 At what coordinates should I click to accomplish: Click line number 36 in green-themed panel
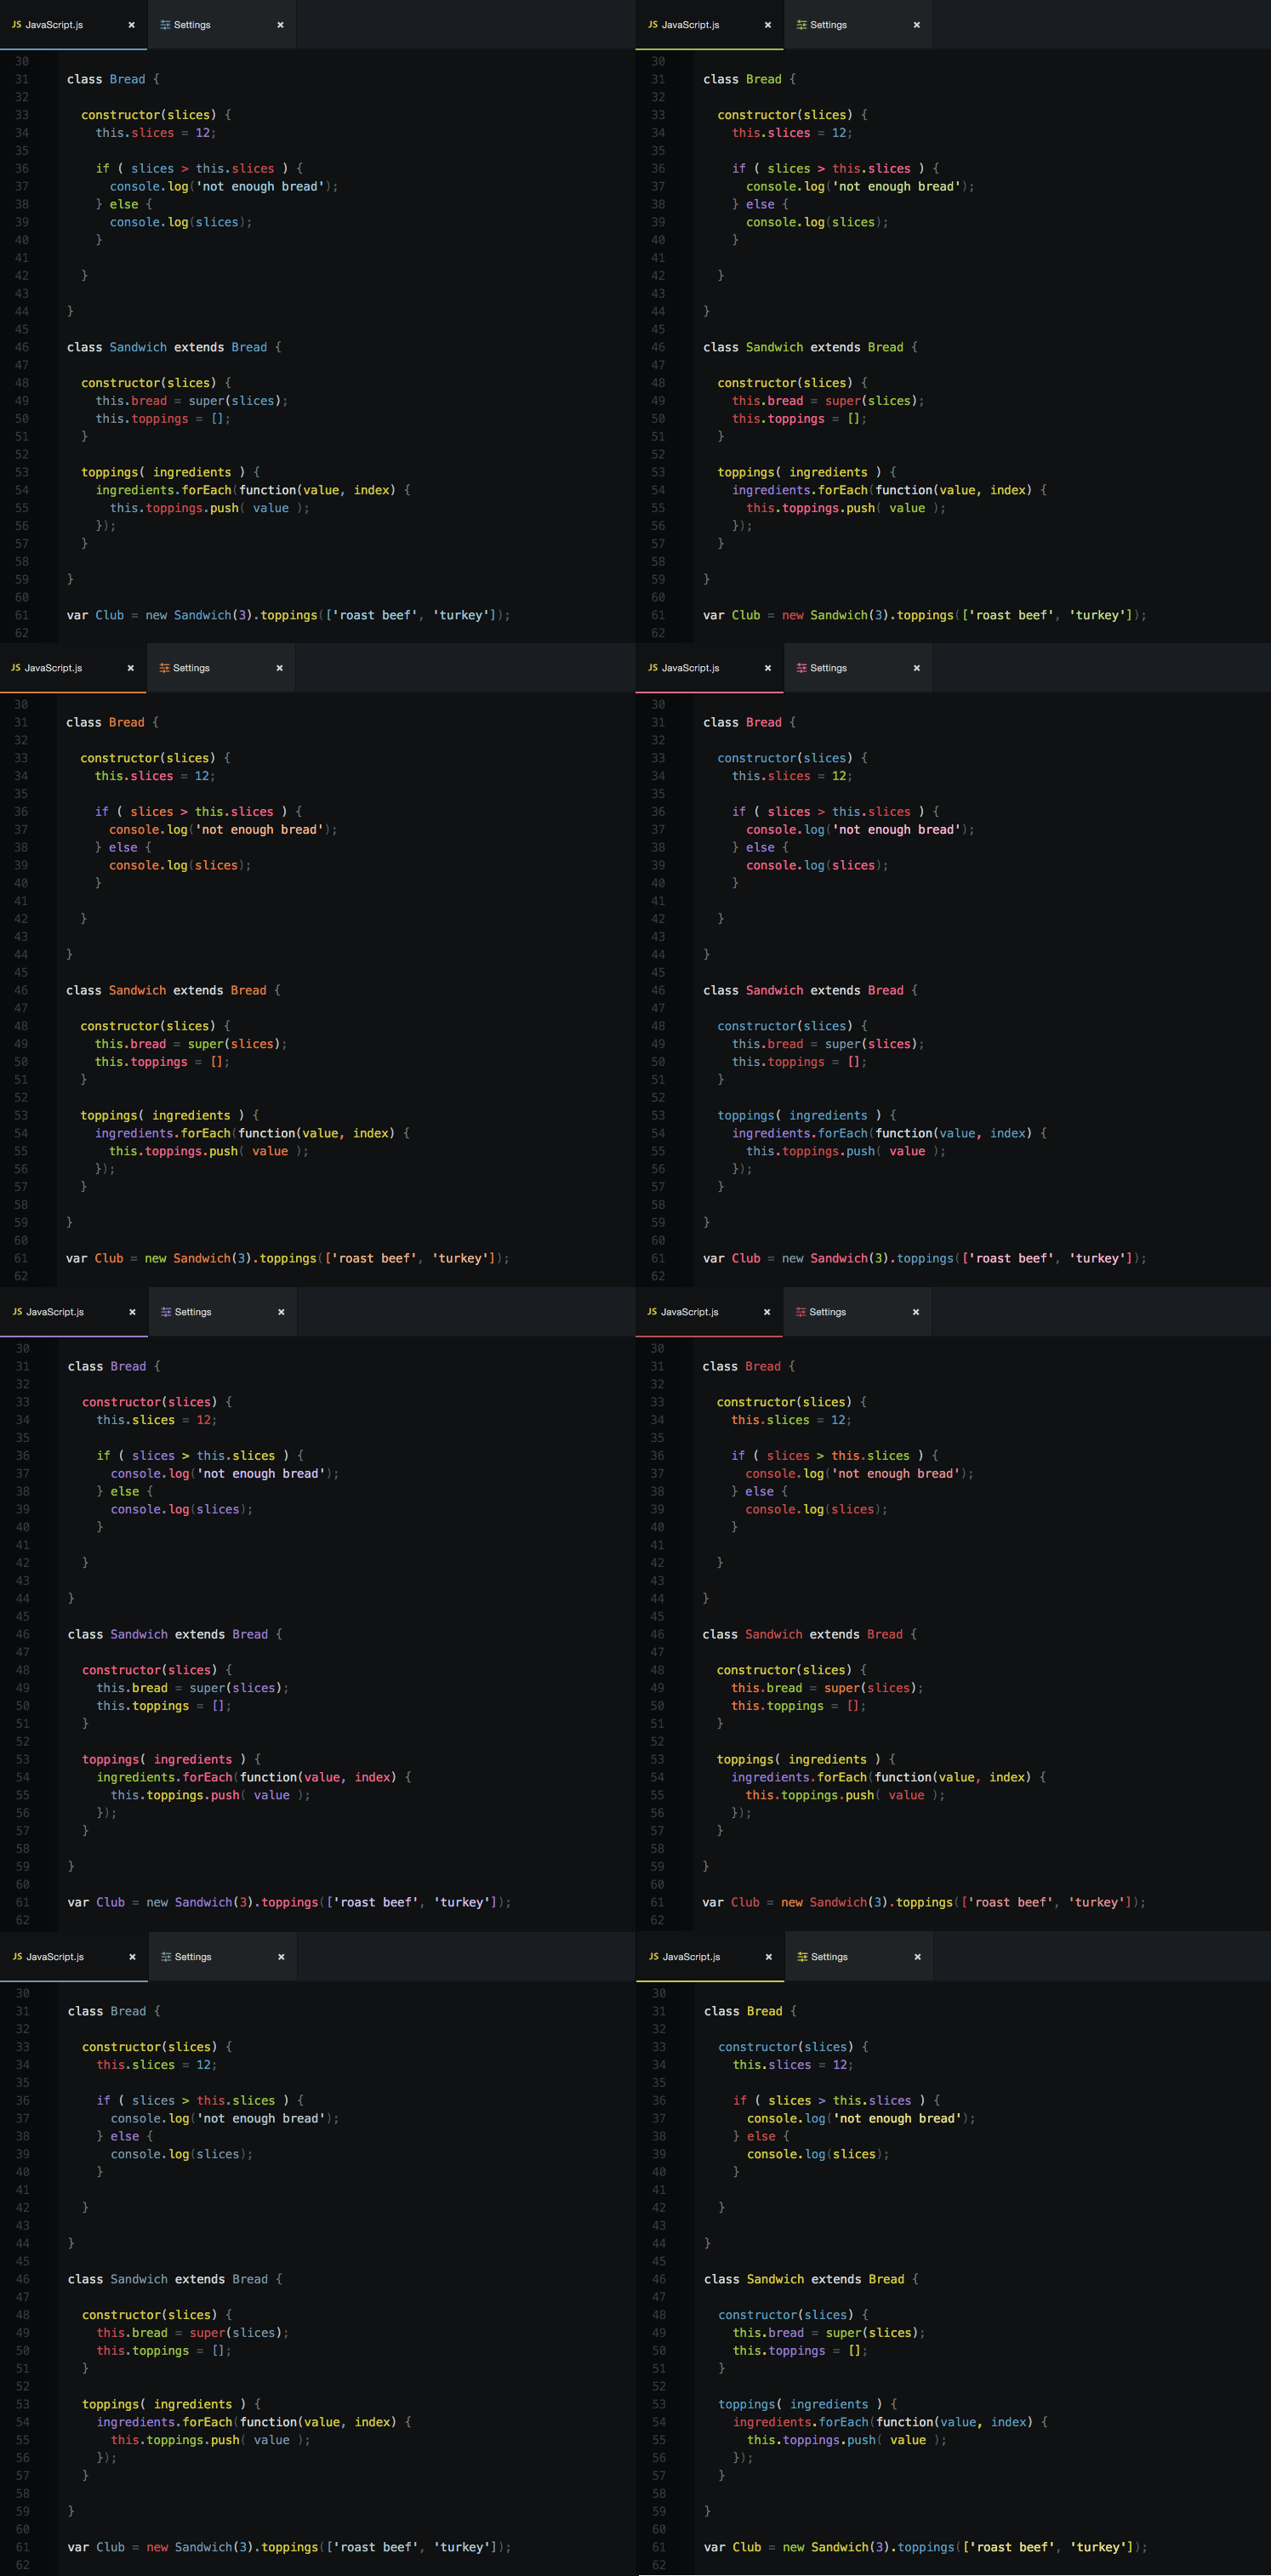(x=658, y=169)
